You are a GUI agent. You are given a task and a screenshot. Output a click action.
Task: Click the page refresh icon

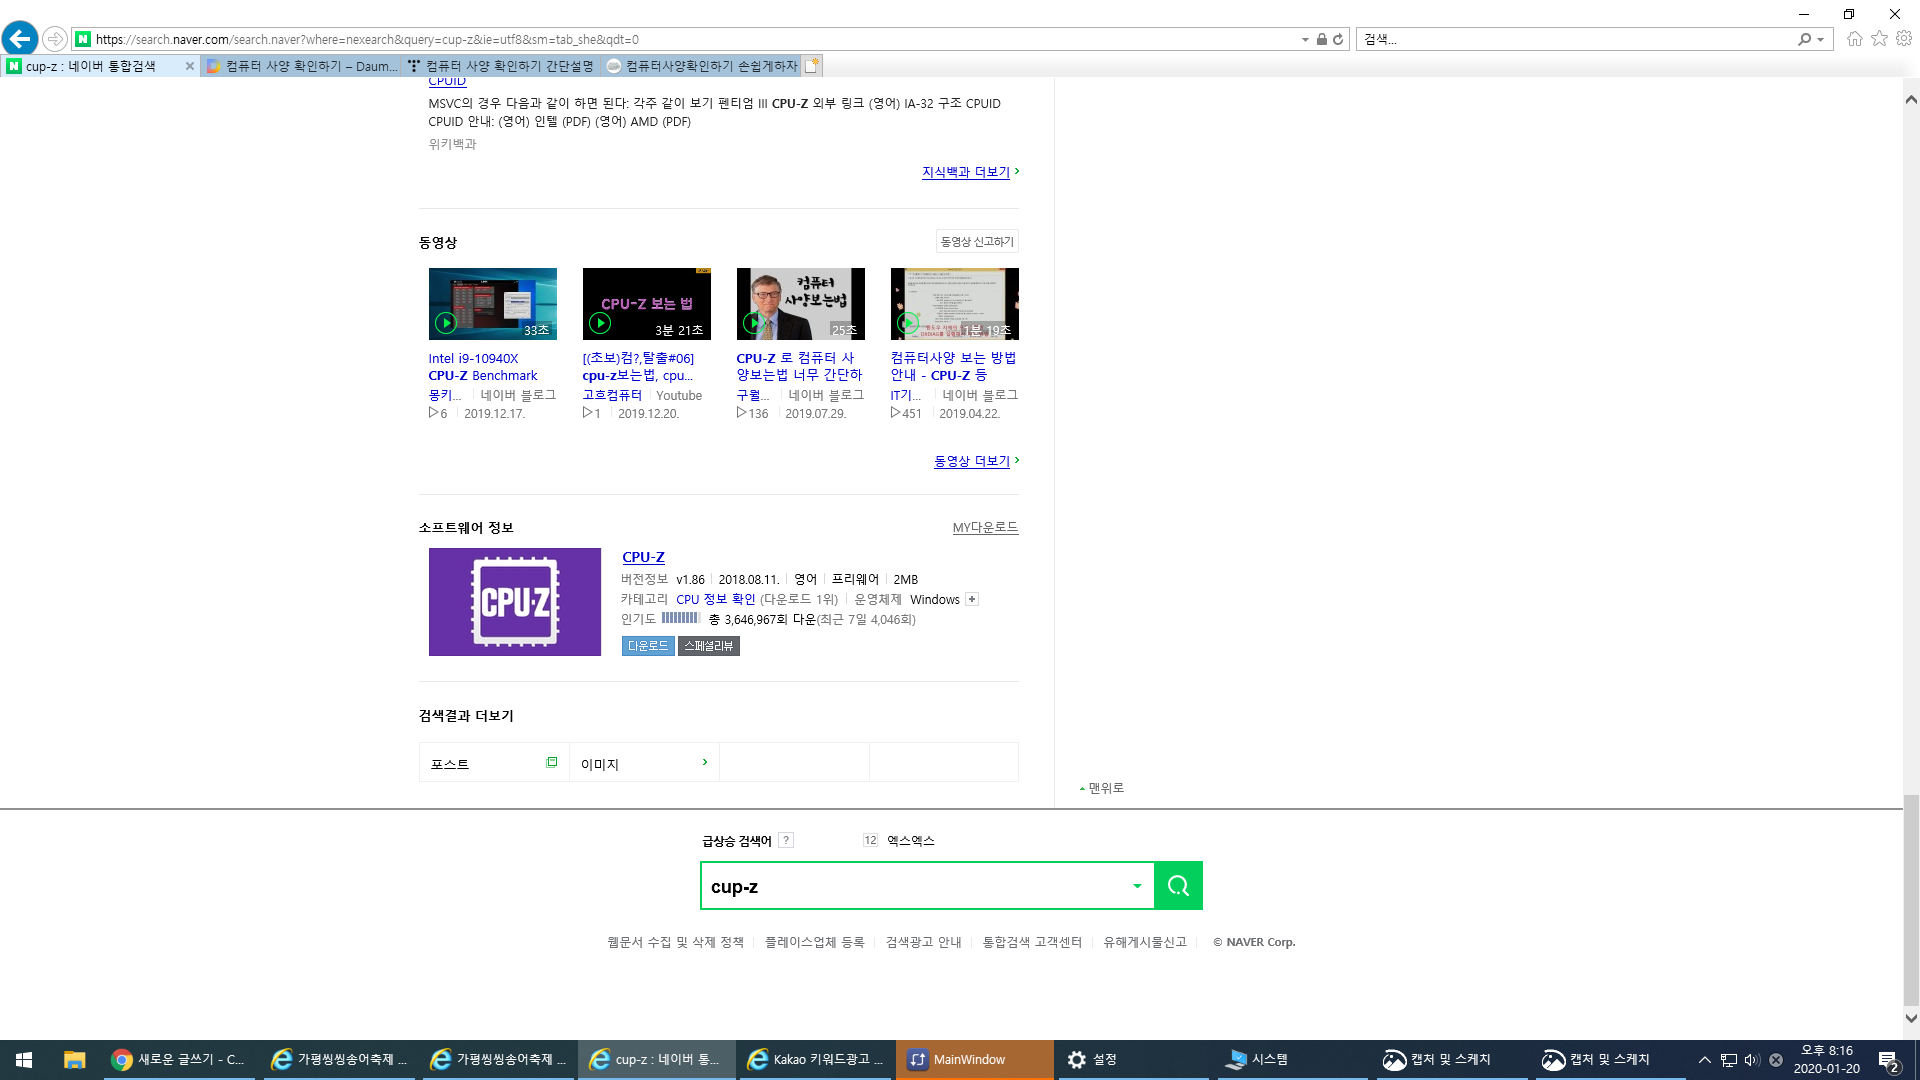(1338, 39)
